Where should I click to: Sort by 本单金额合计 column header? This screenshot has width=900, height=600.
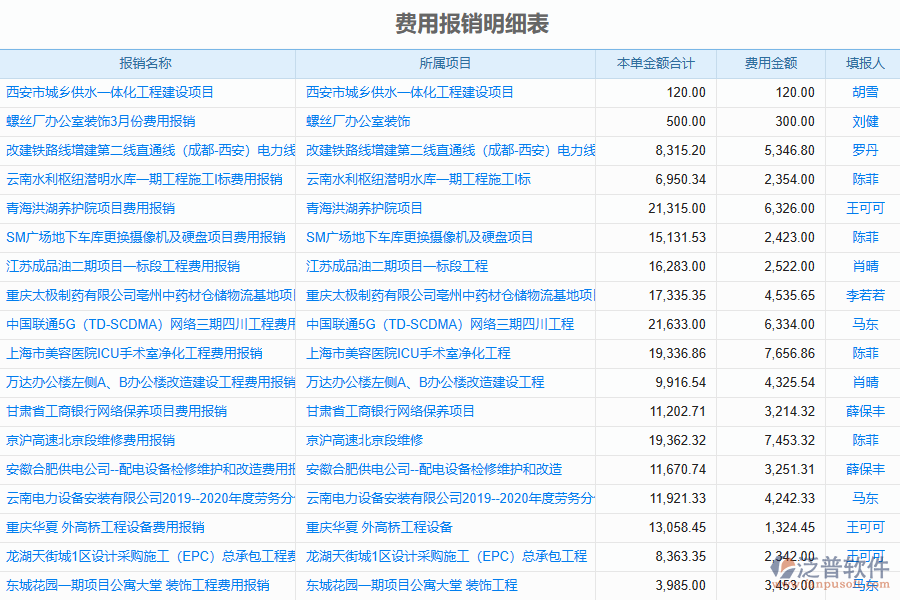656,64
